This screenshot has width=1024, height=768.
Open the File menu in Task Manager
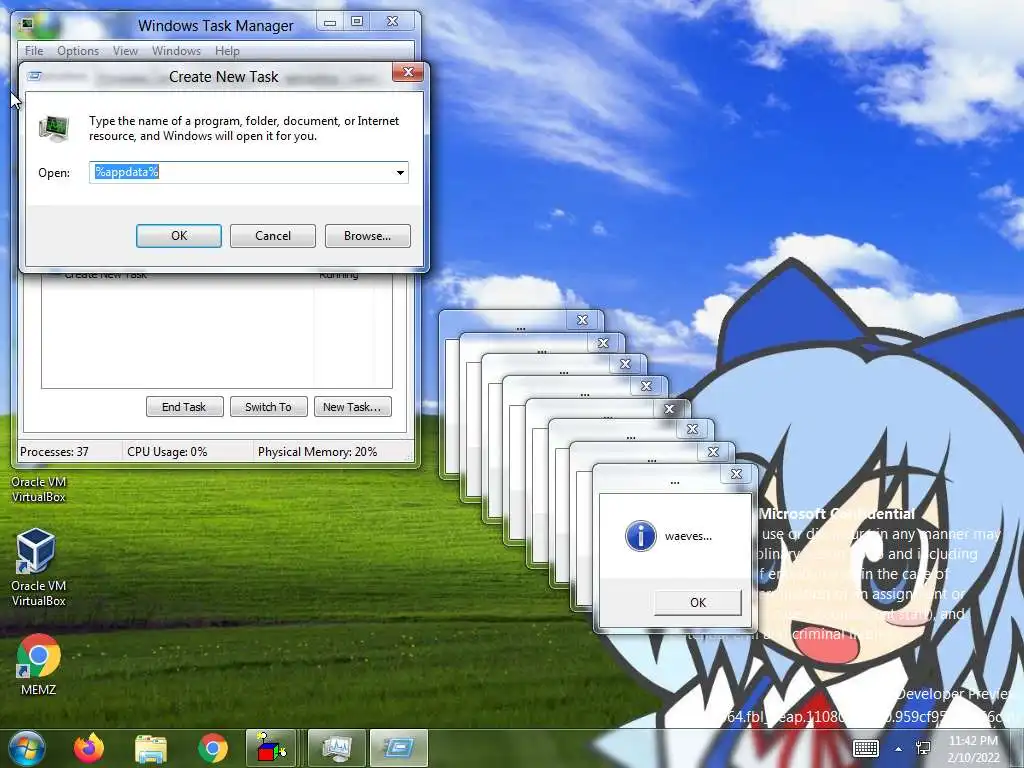coord(34,51)
